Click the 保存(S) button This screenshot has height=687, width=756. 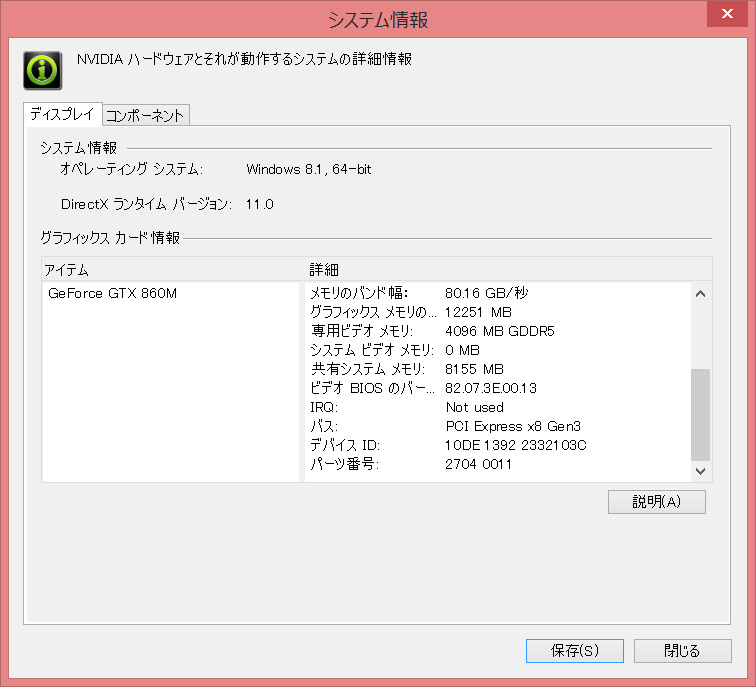575,651
